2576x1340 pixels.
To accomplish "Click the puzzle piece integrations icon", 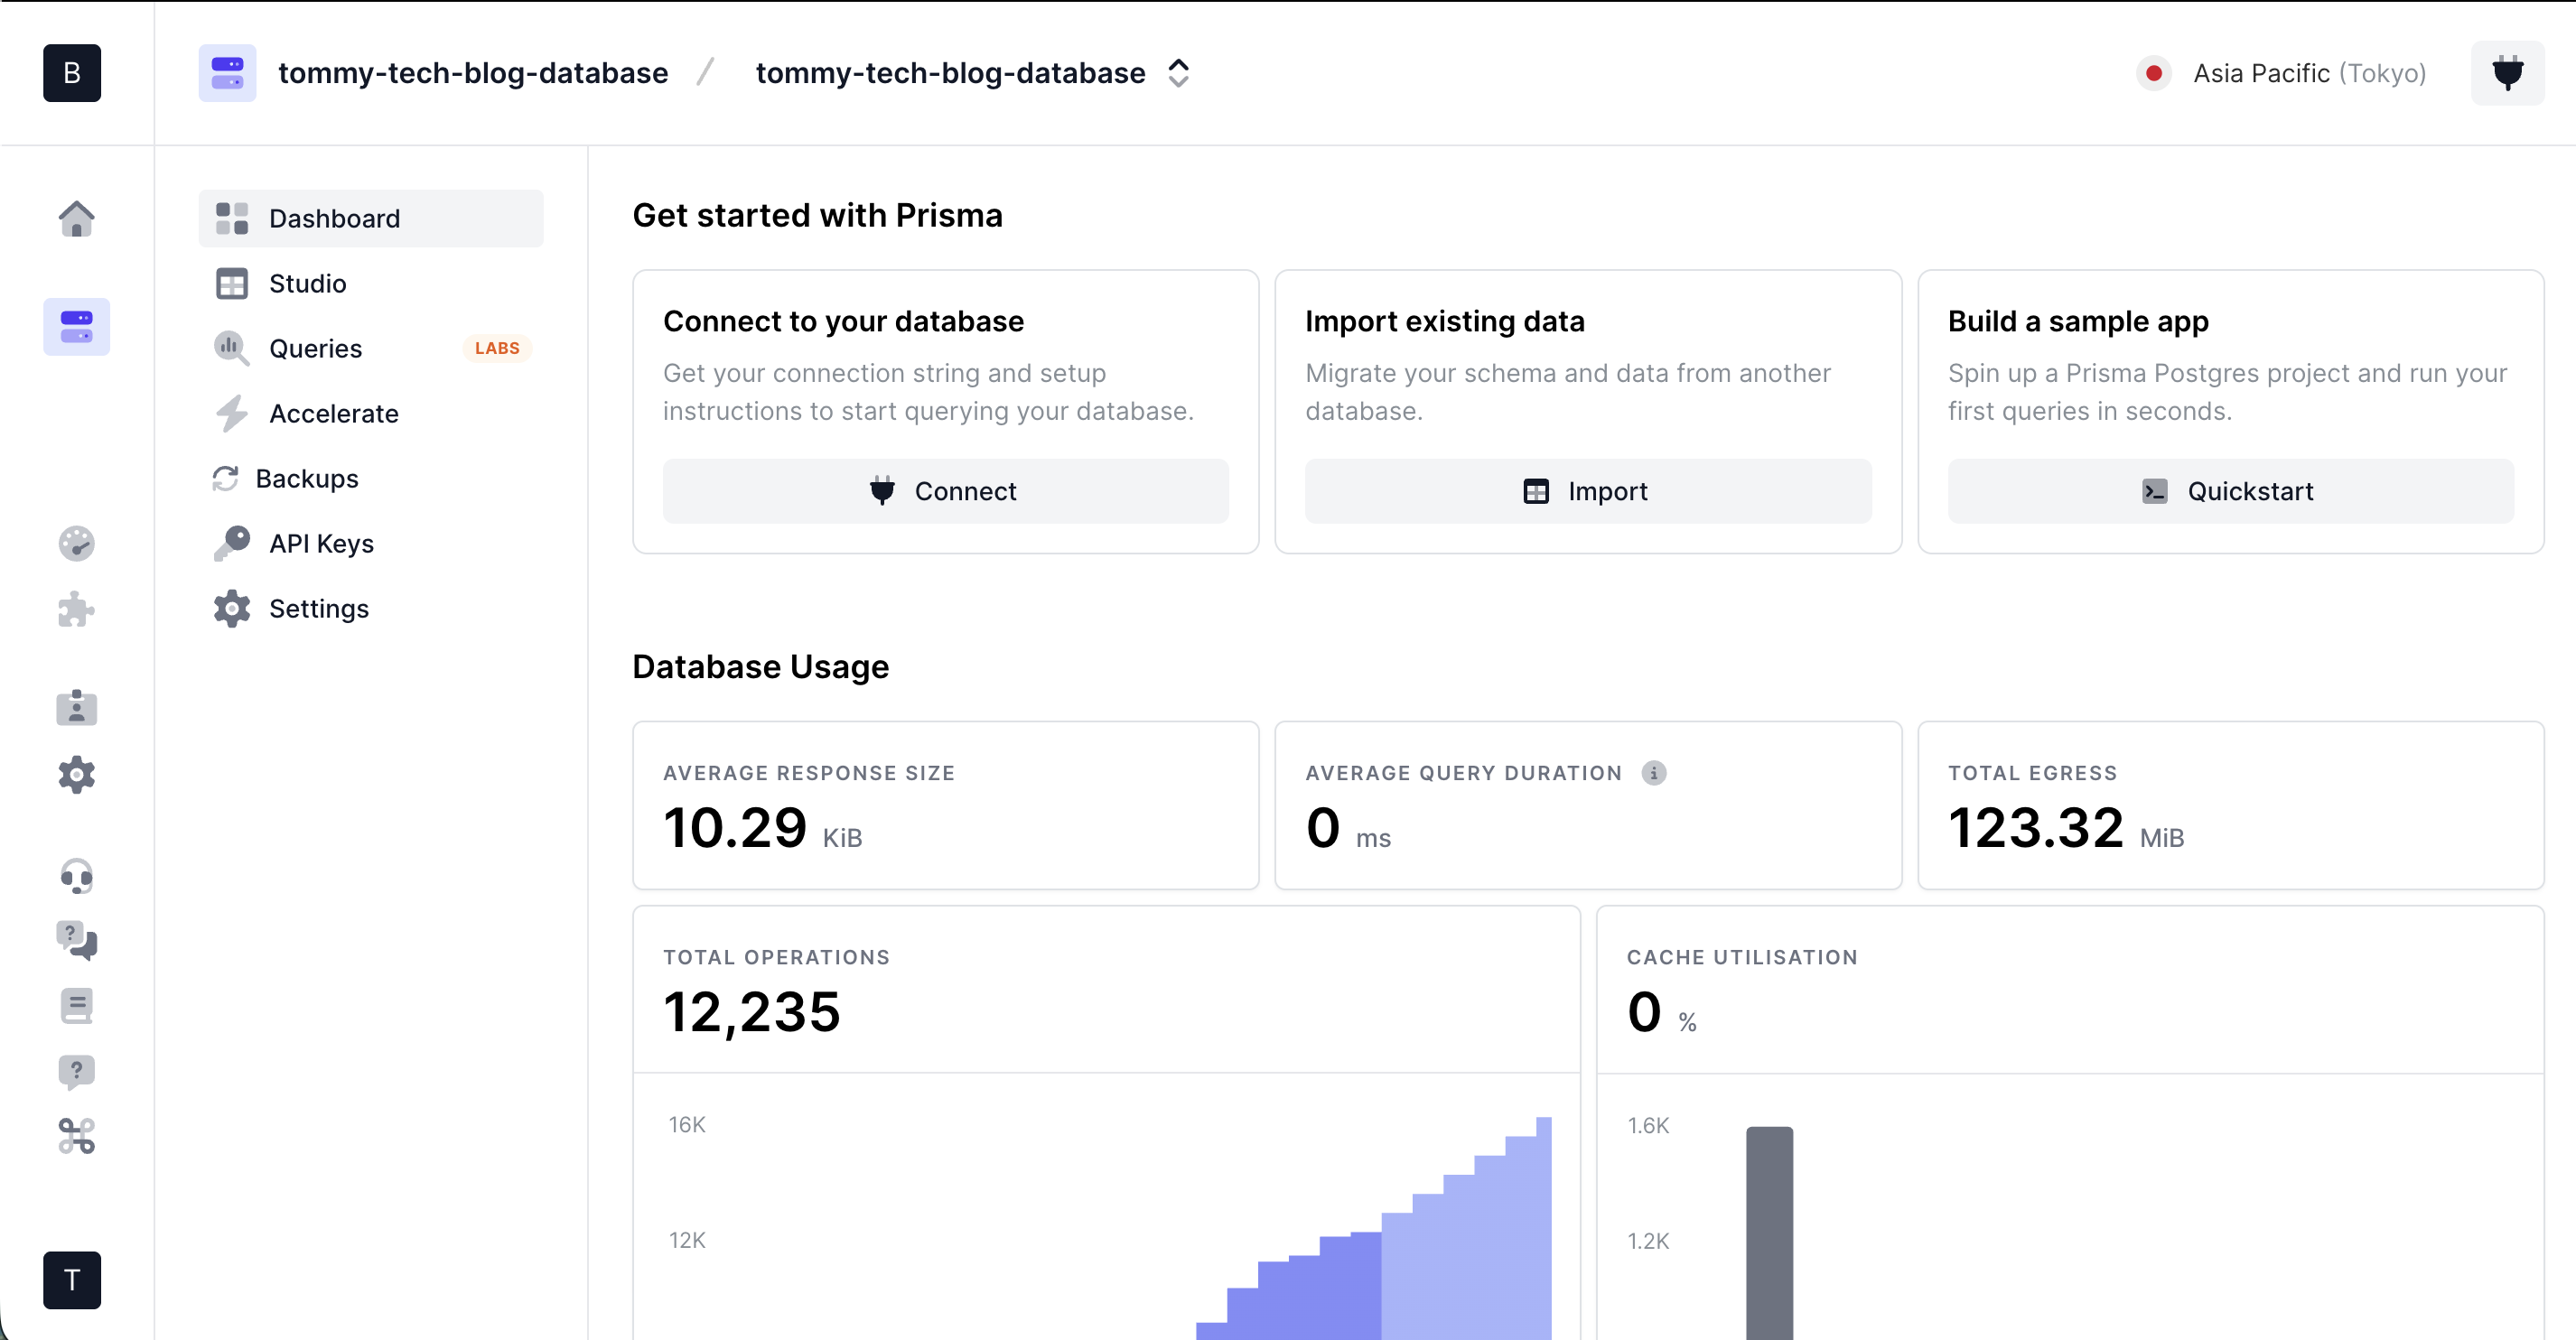I will pyautogui.click(x=76, y=609).
